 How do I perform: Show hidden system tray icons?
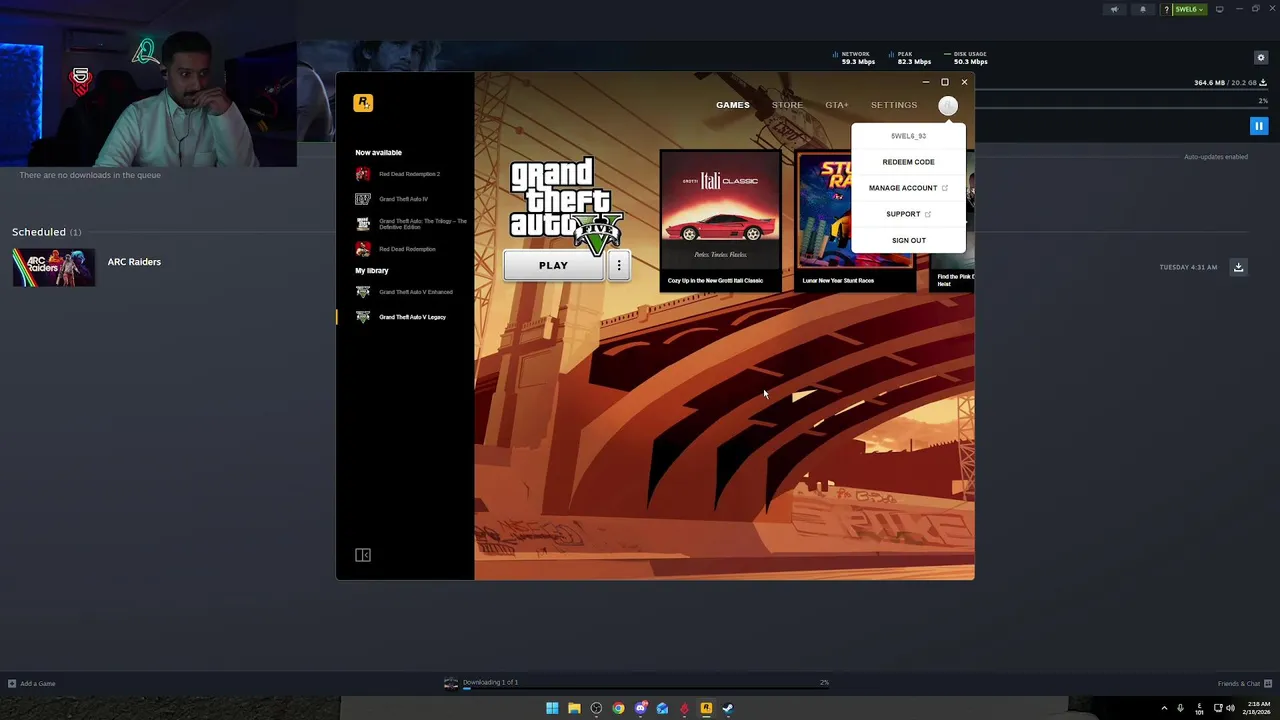coord(1164,709)
